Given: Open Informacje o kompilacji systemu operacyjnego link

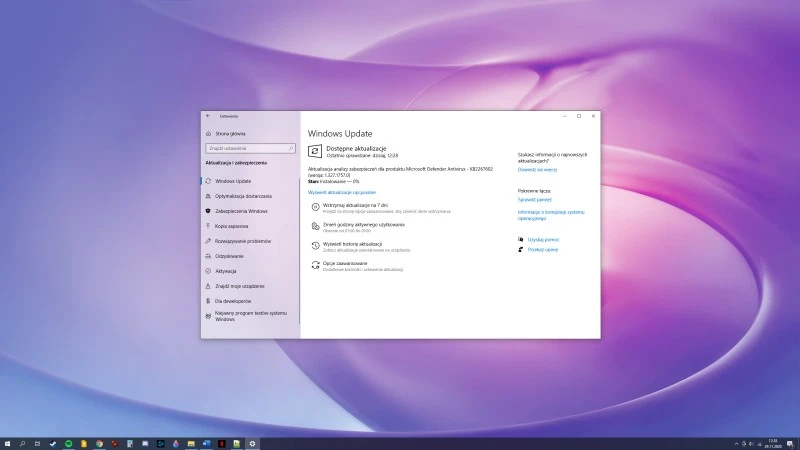Looking at the screenshot, I should click(551, 215).
